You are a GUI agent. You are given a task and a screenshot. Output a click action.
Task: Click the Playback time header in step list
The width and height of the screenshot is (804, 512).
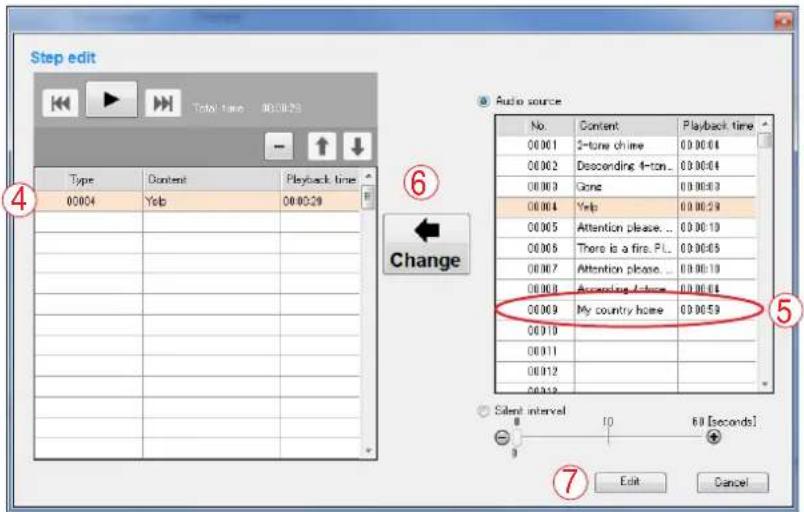pyautogui.click(x=321, y=179)
